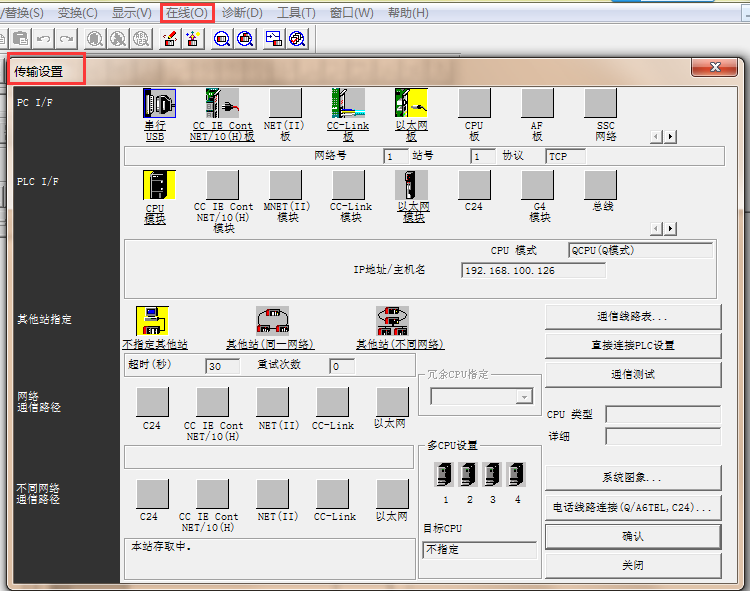Viewport: 750px width, 591px height.
Task: Select the Ethernet board icon in PC I/F
Action: (x=411, y=103)
